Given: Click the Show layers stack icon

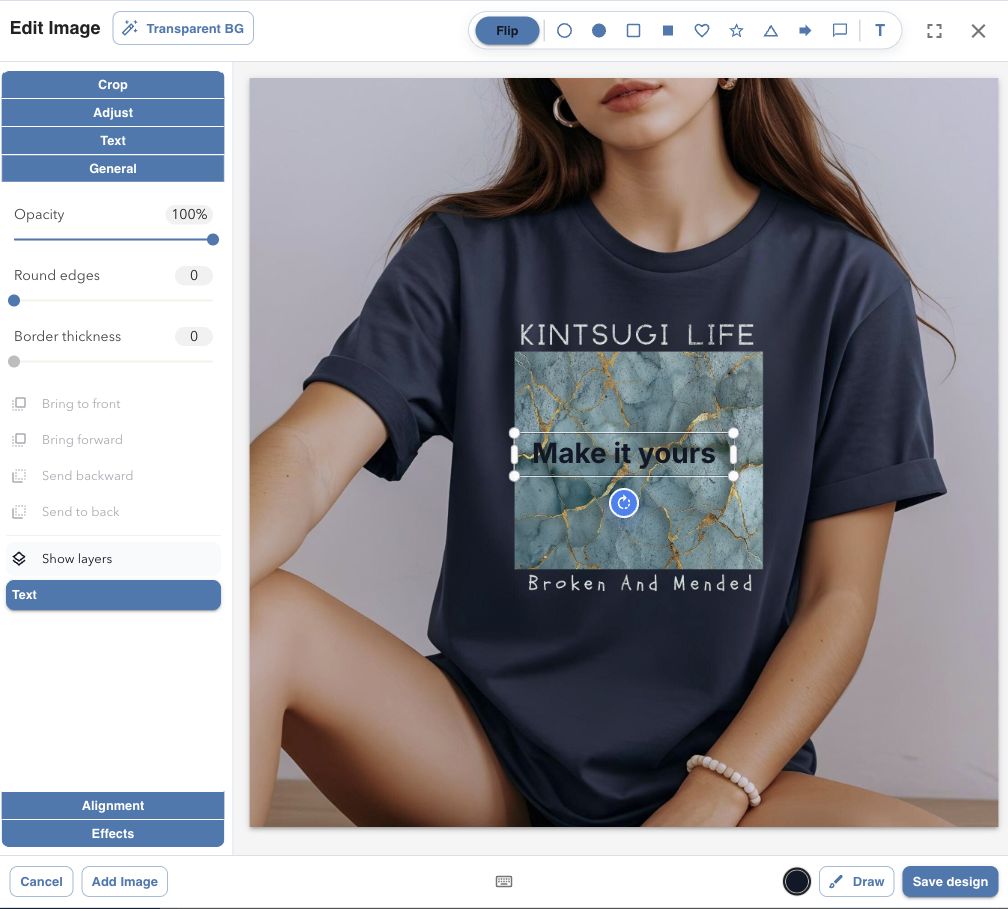Looking at the screenshot, I should click(x=19, y=559).
